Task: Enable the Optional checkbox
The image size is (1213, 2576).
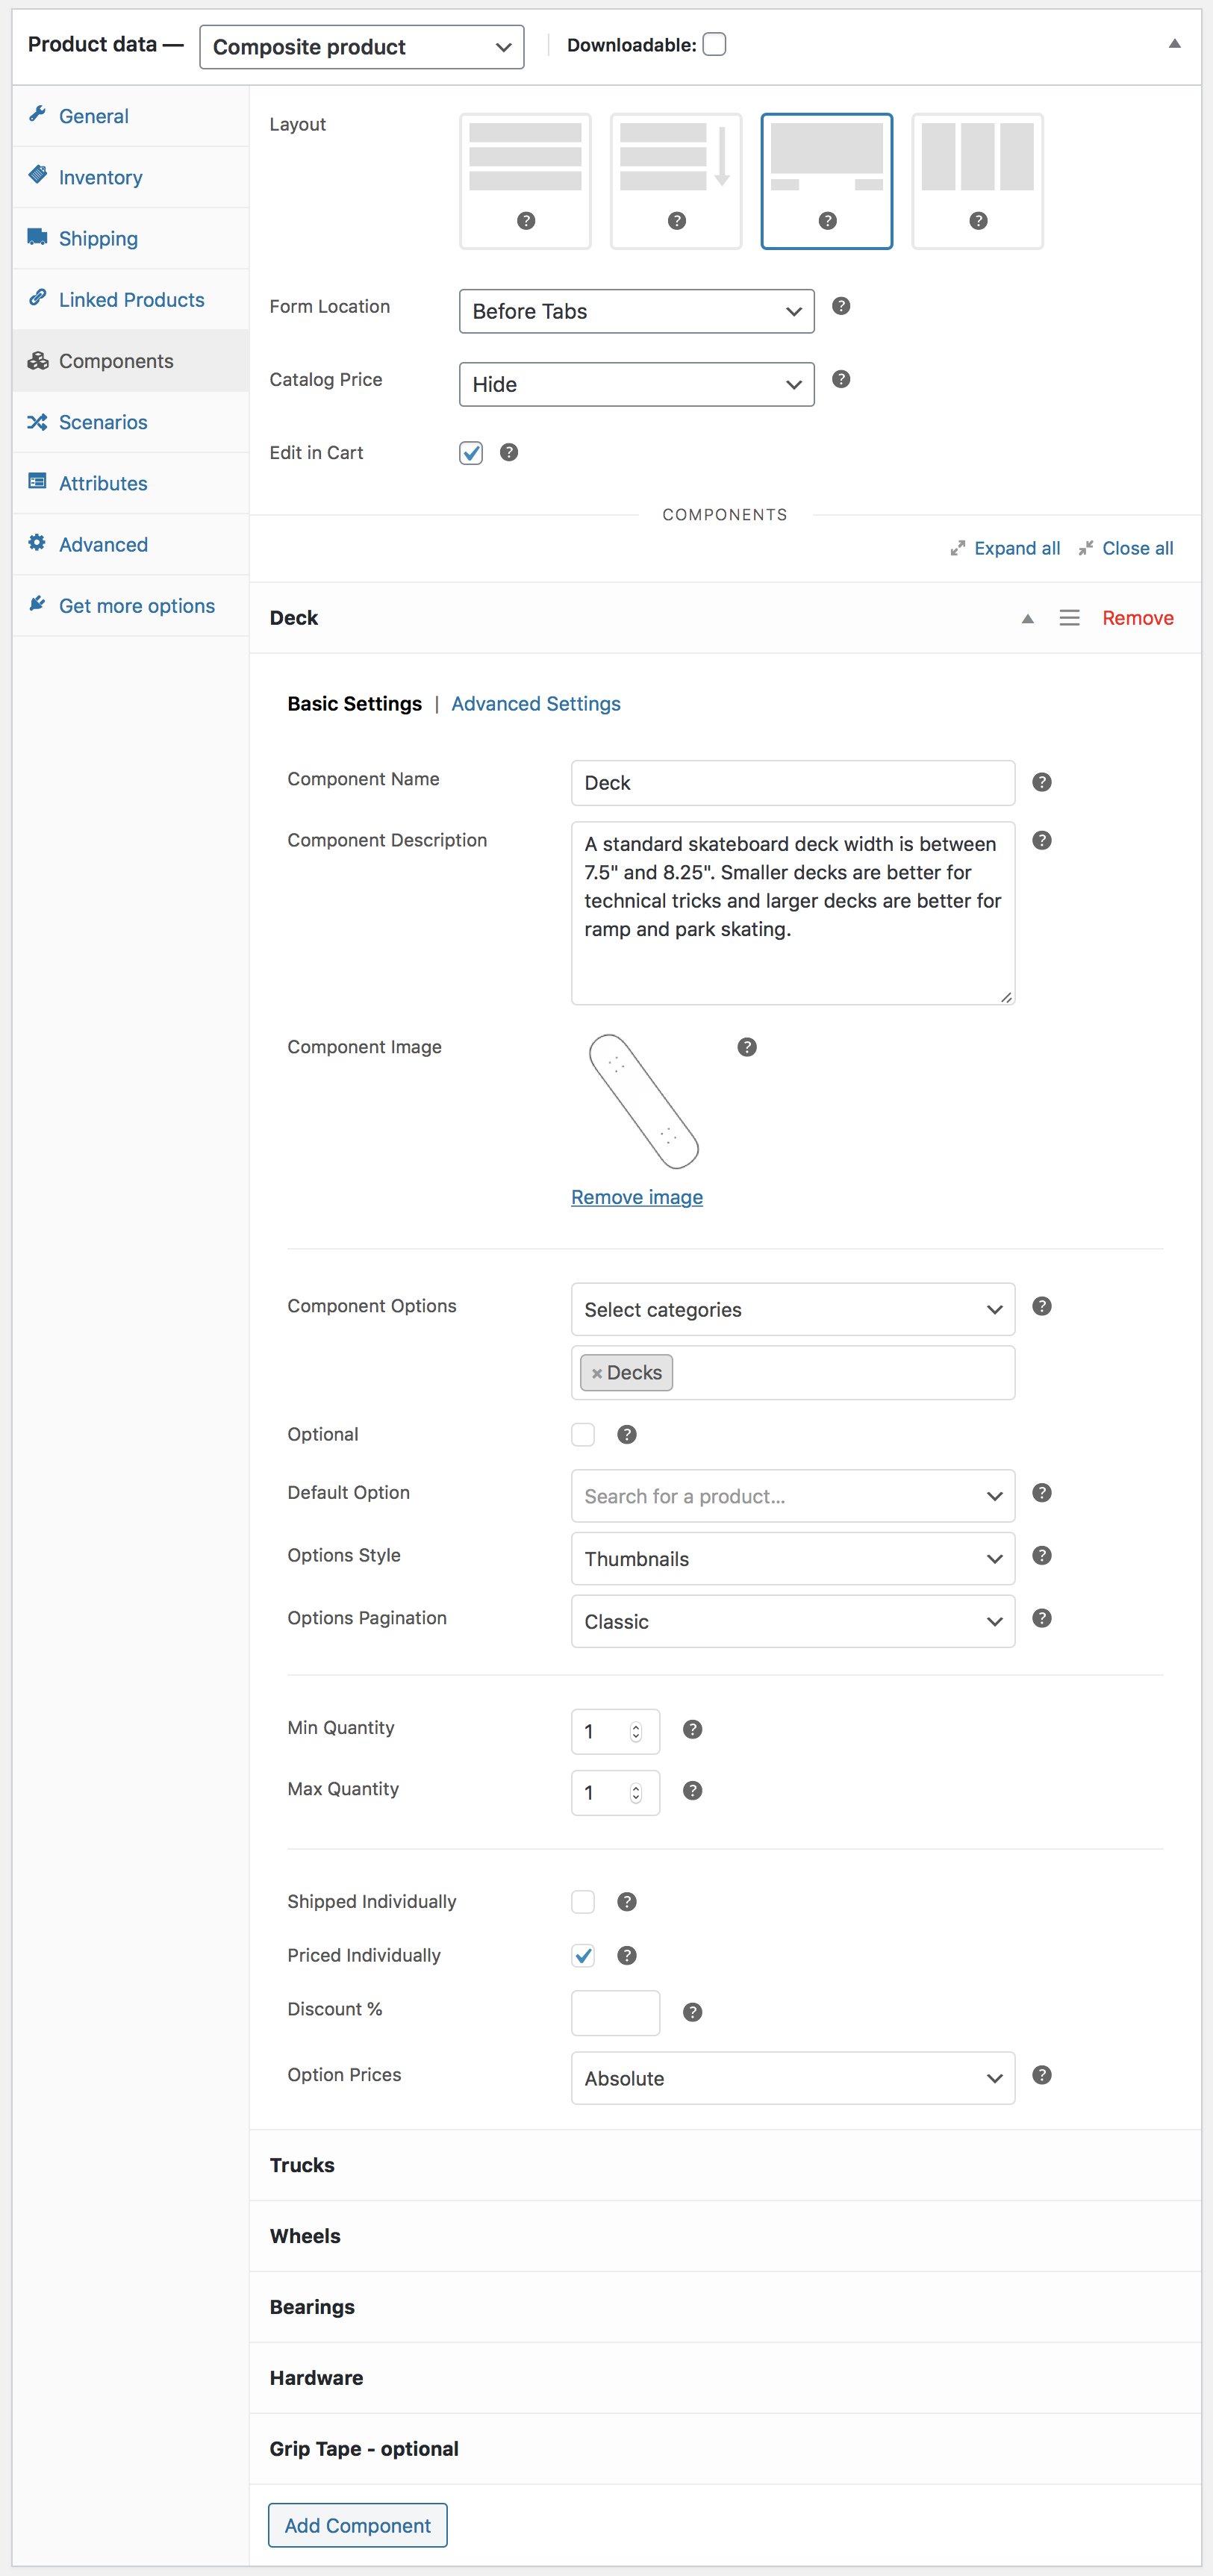Action: click(583, 1434)
